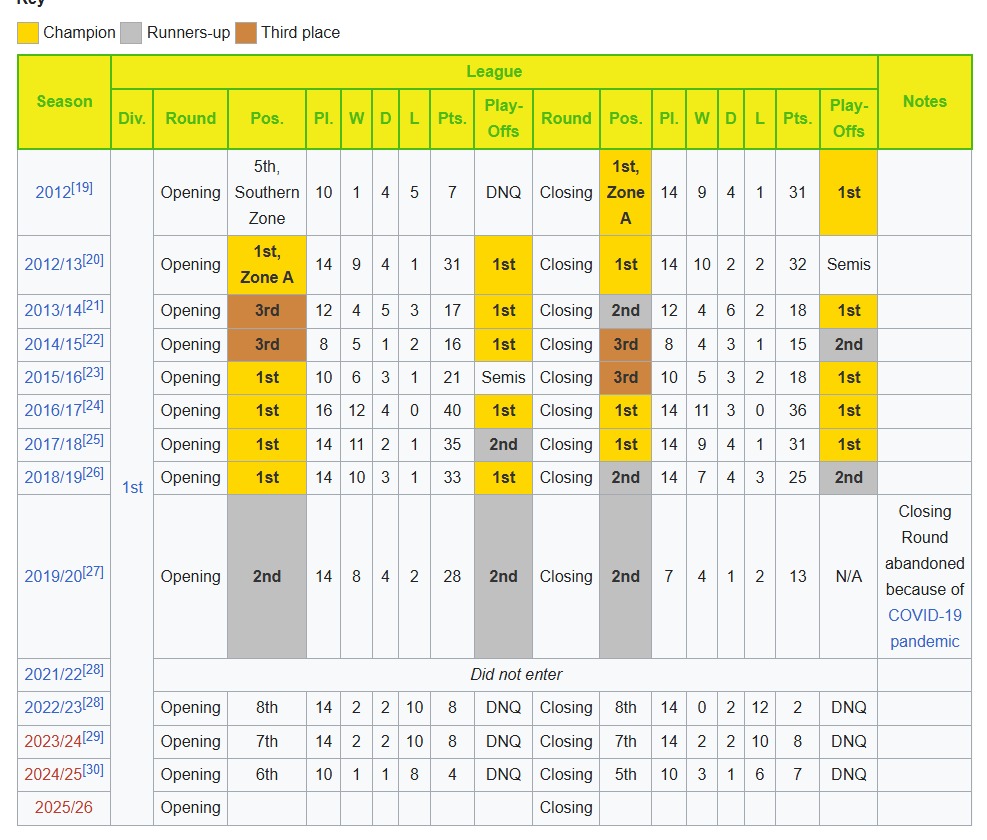This screenshot has width=987, height=840.
Task: Click the "Did not enter" row cell
Action: [516, 675]
